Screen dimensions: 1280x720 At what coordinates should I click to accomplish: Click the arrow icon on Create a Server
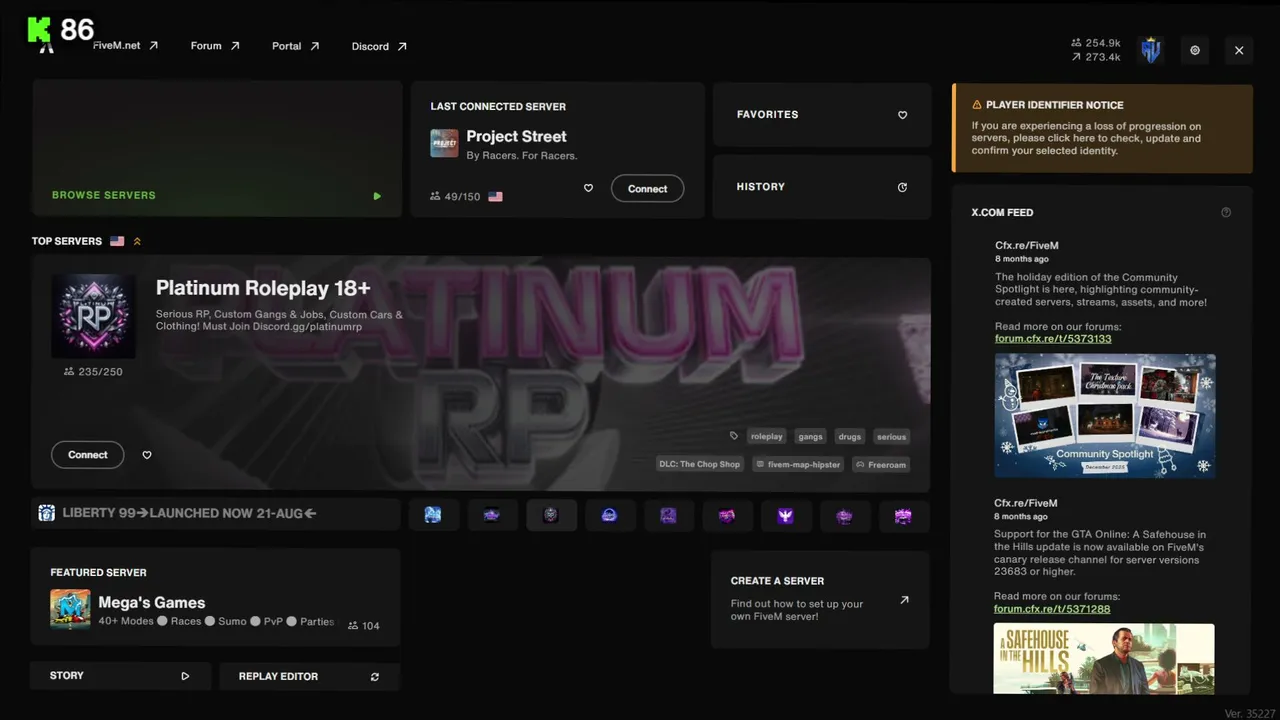904,600
